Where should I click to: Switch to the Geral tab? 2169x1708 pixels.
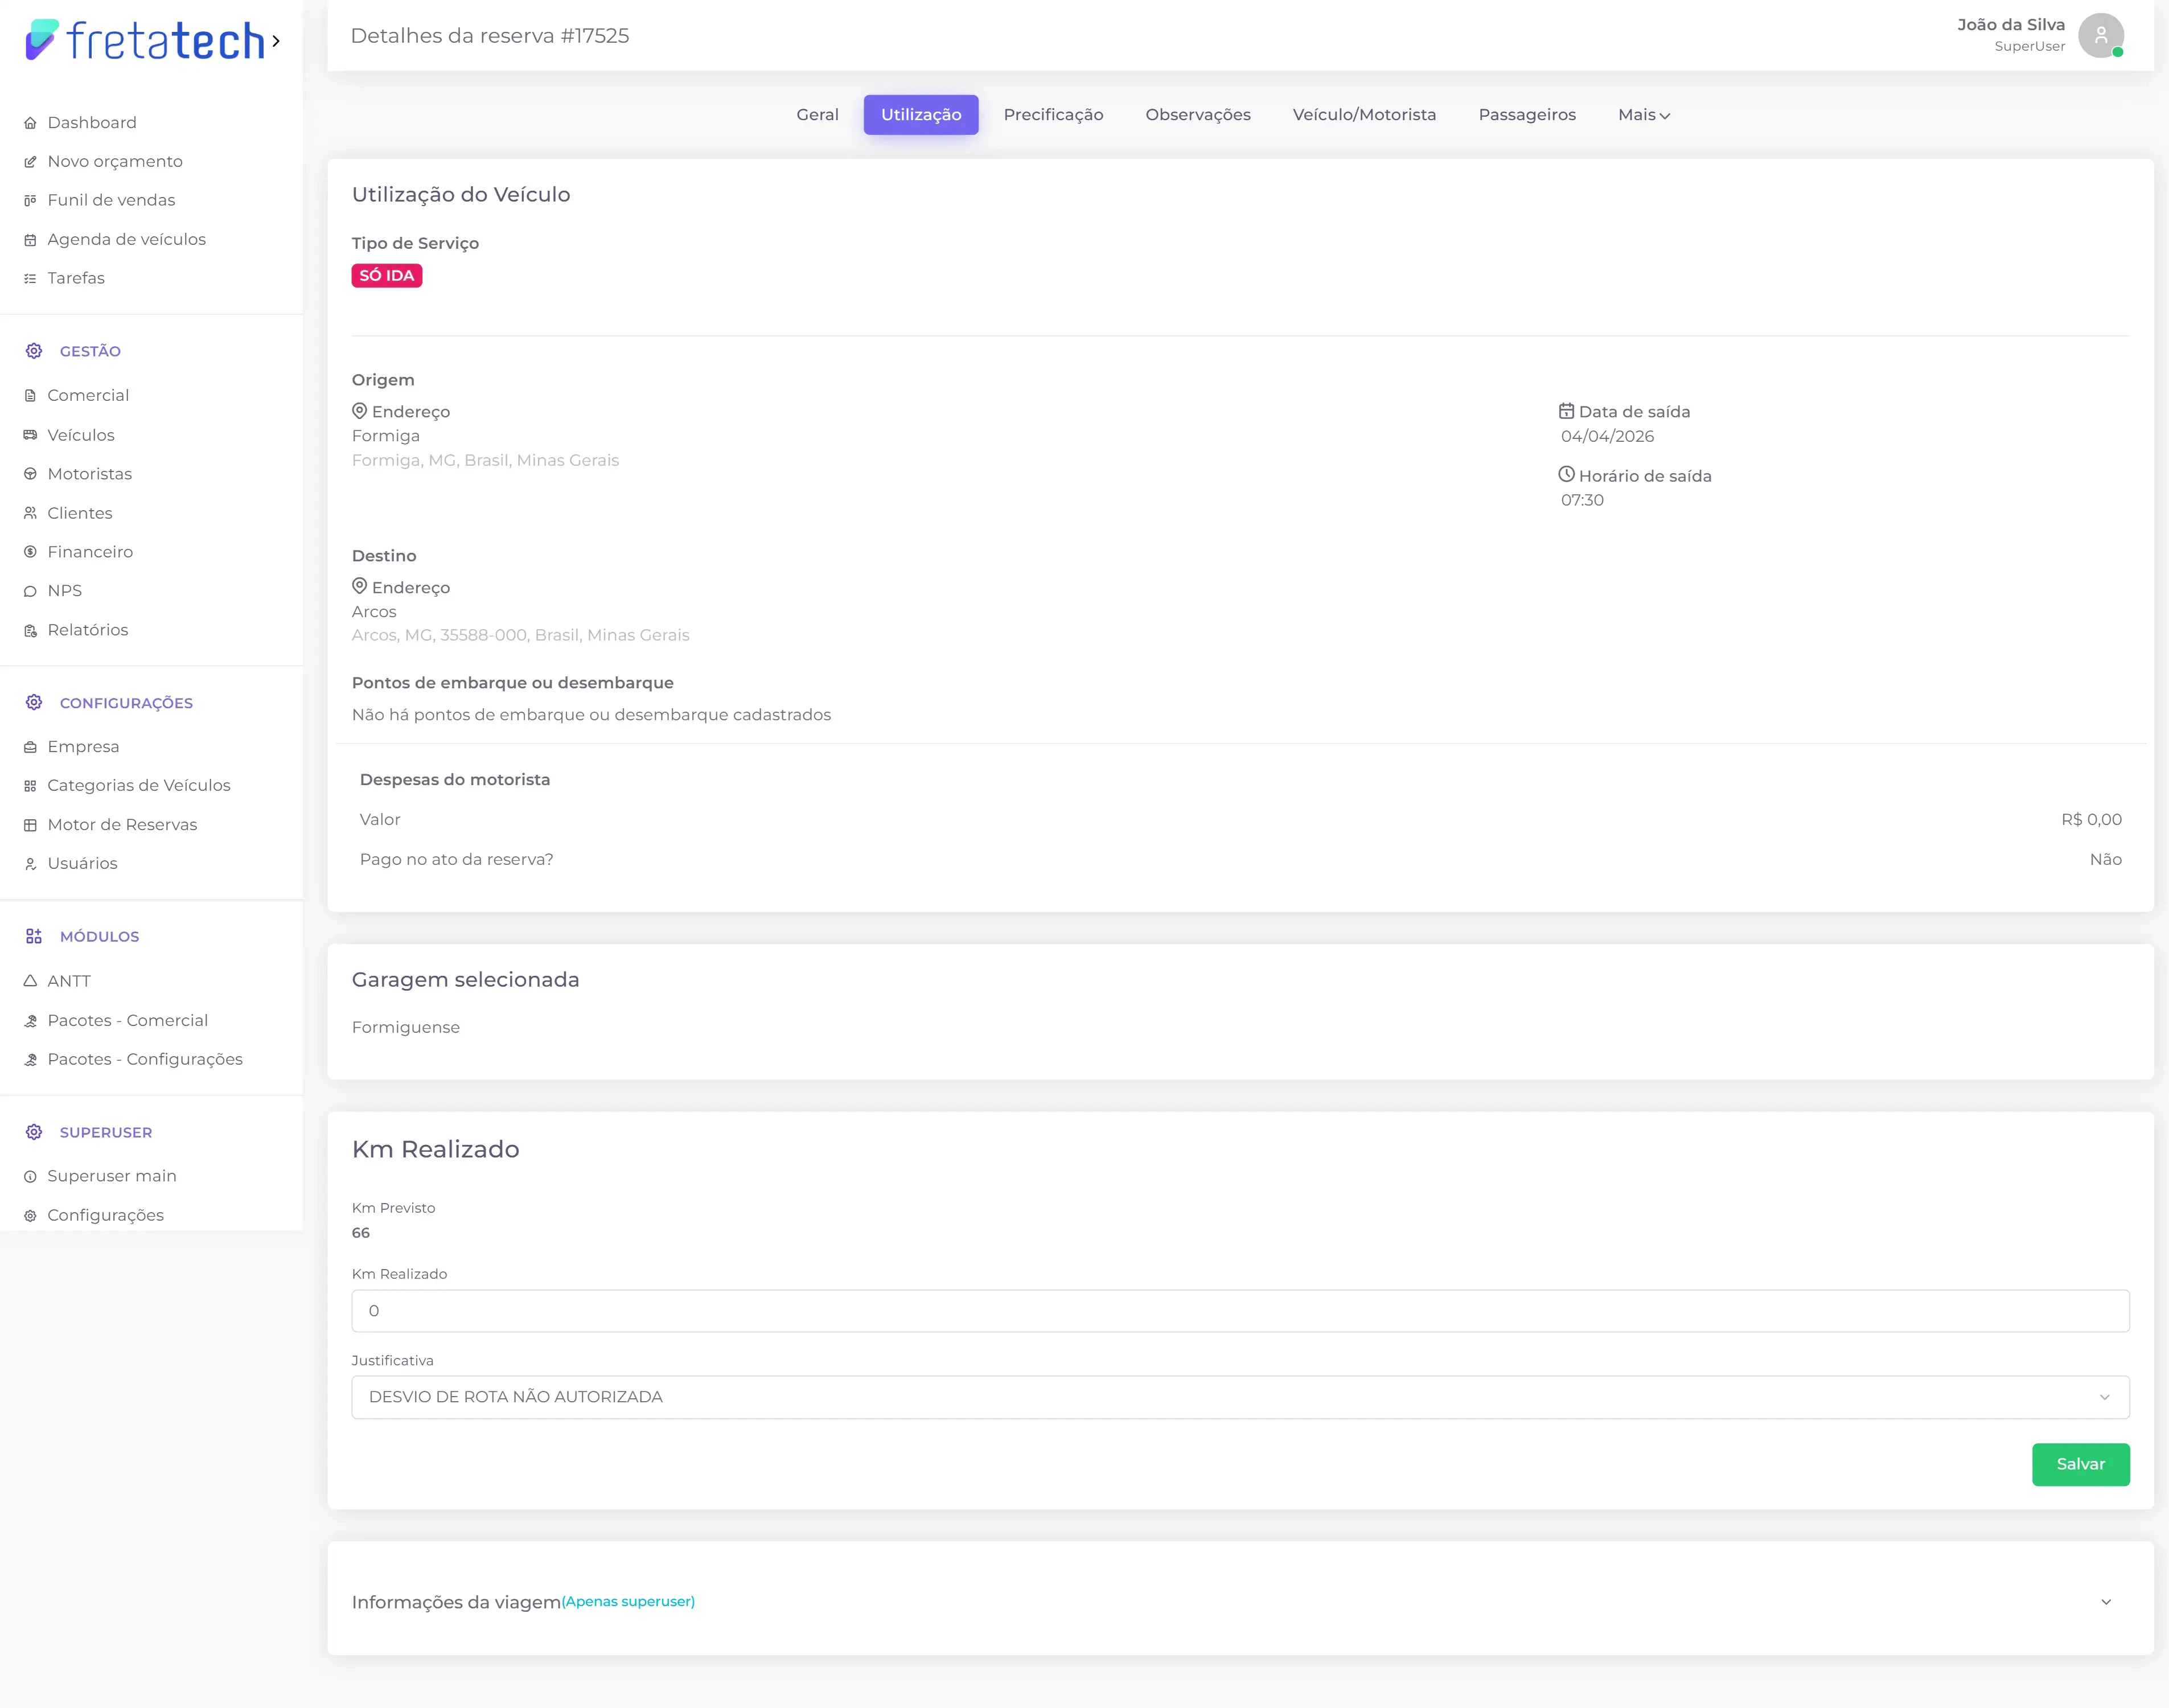pyautogui.click(x=817, y=115)
